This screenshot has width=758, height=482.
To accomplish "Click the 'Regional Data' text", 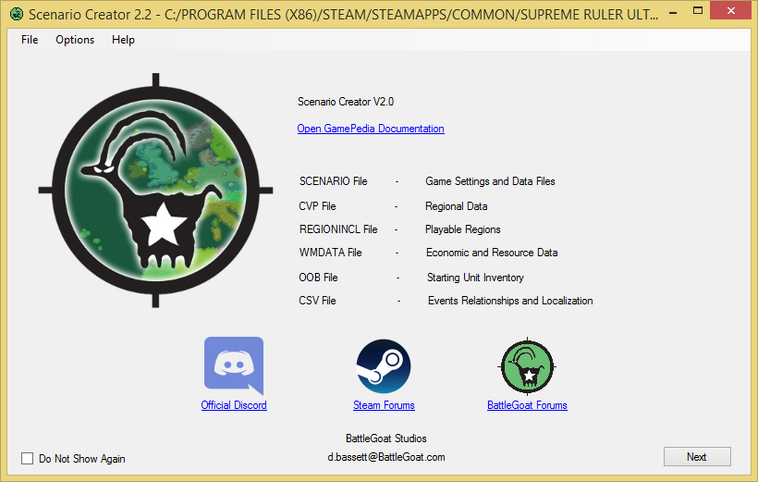I will tap(456, 206).
